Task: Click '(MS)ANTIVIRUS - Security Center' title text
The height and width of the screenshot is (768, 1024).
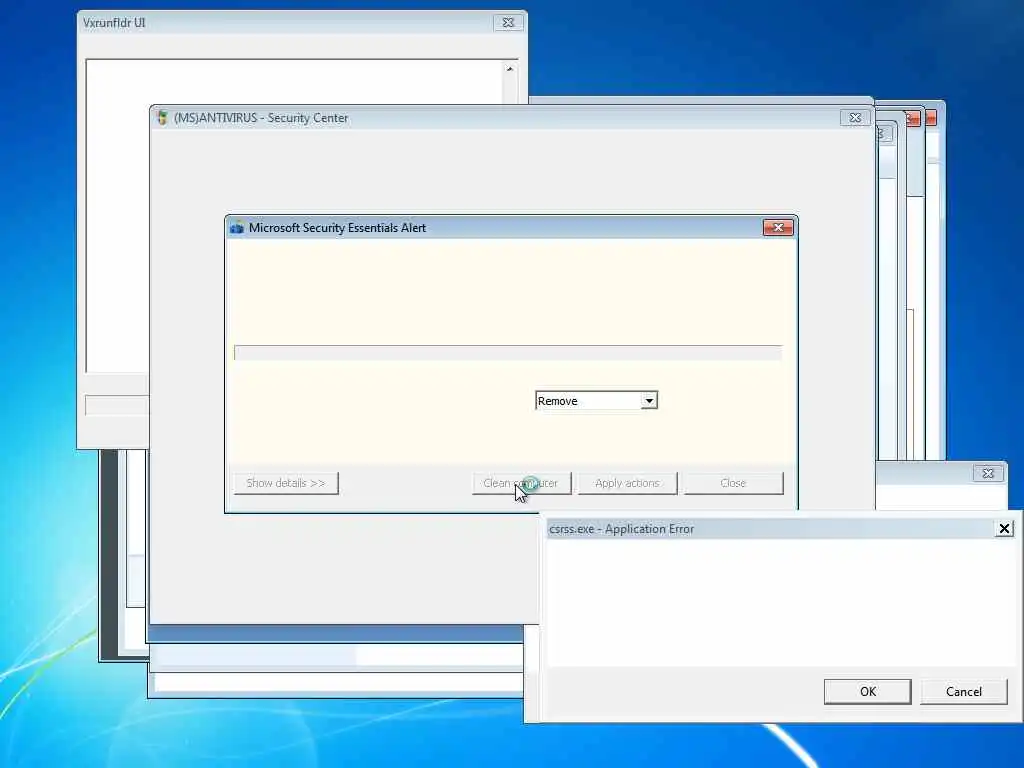Action: click(261, 118)
